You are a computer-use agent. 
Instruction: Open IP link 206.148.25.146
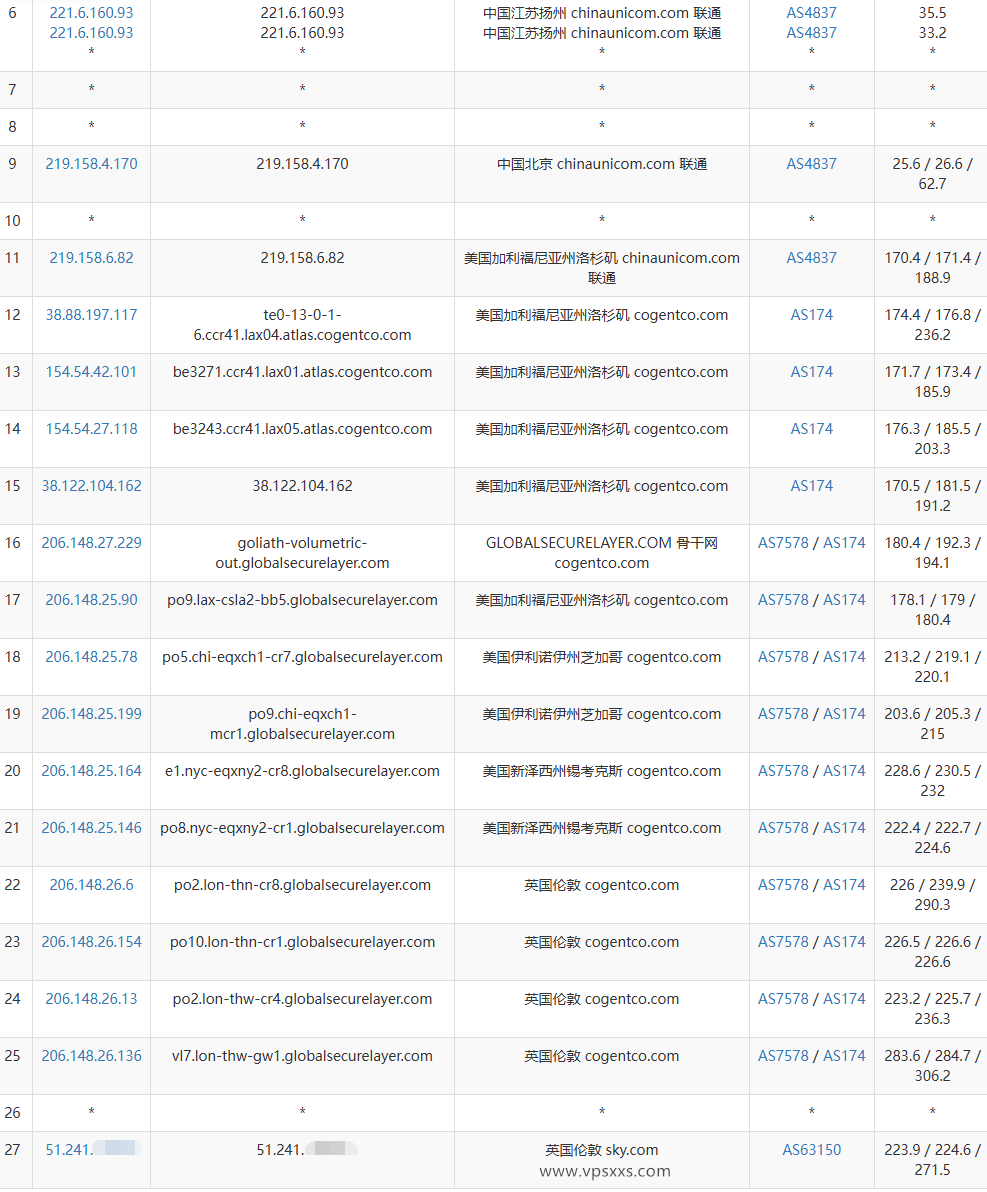91,828
